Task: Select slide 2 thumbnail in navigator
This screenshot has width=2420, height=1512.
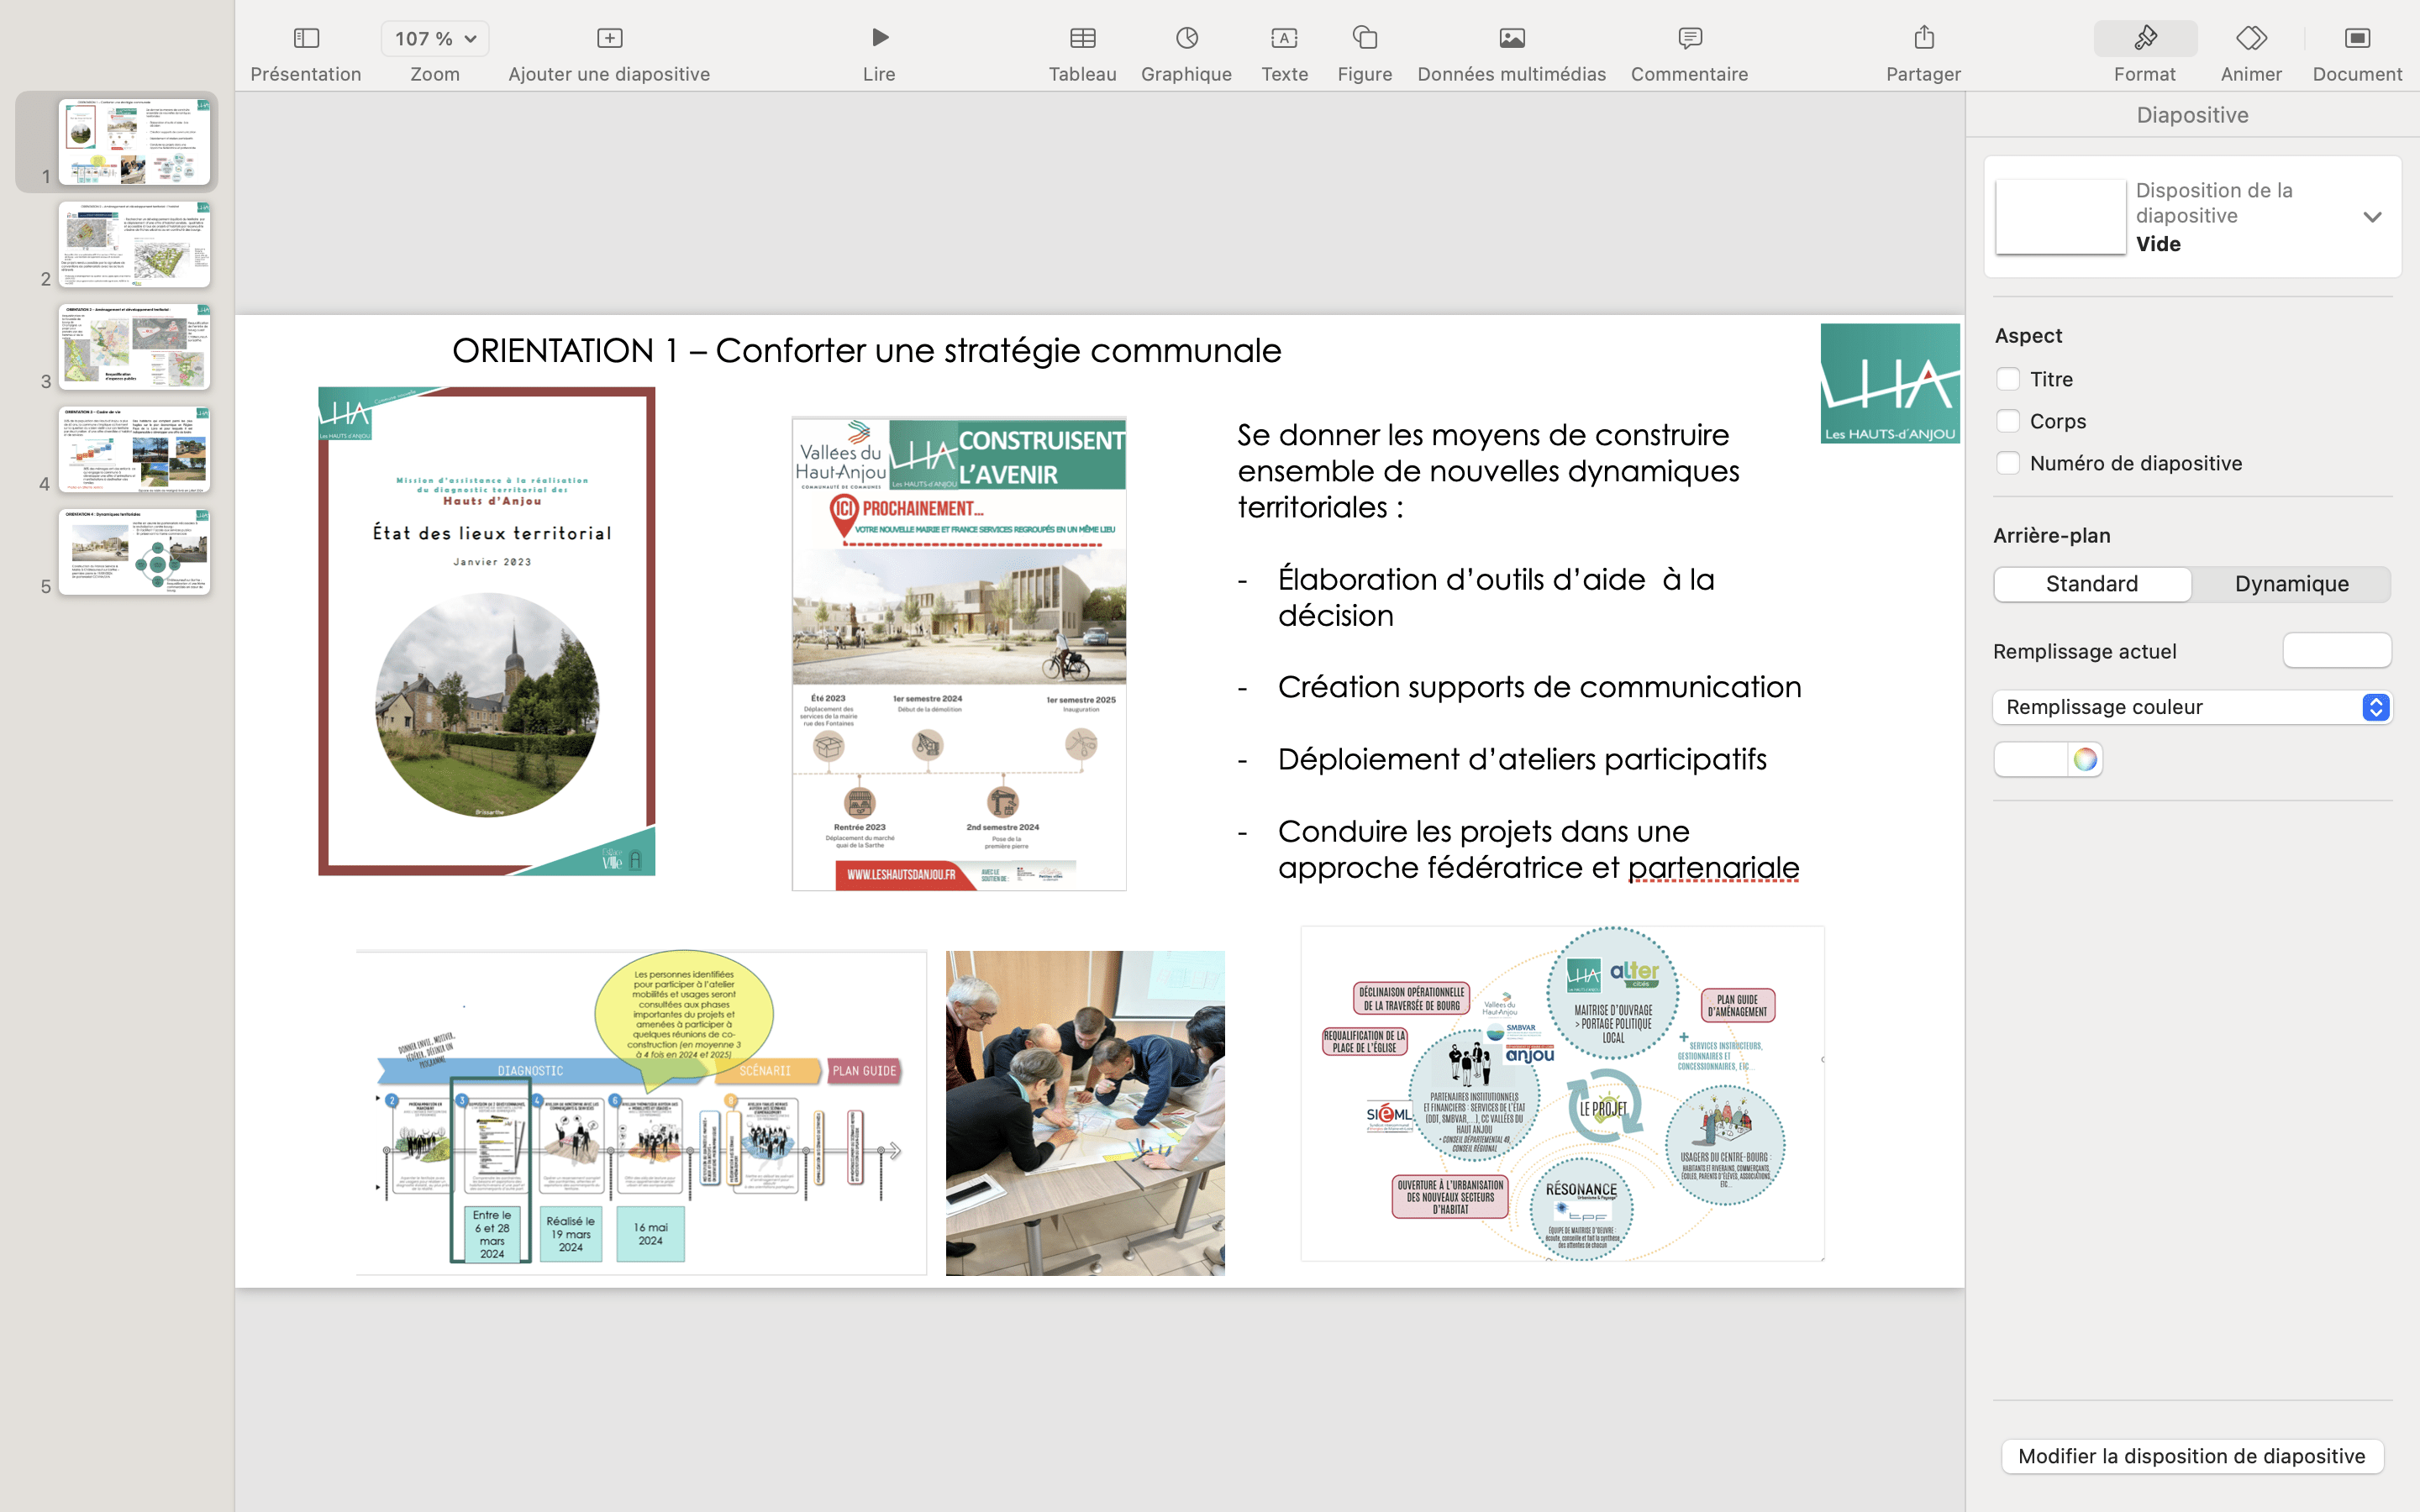Action: tap(134, 245)
